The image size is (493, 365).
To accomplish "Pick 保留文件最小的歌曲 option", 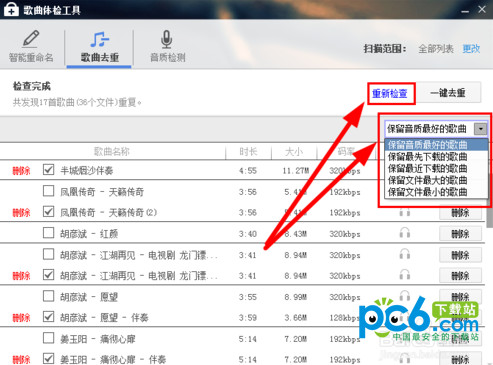I will coord(436,192).
